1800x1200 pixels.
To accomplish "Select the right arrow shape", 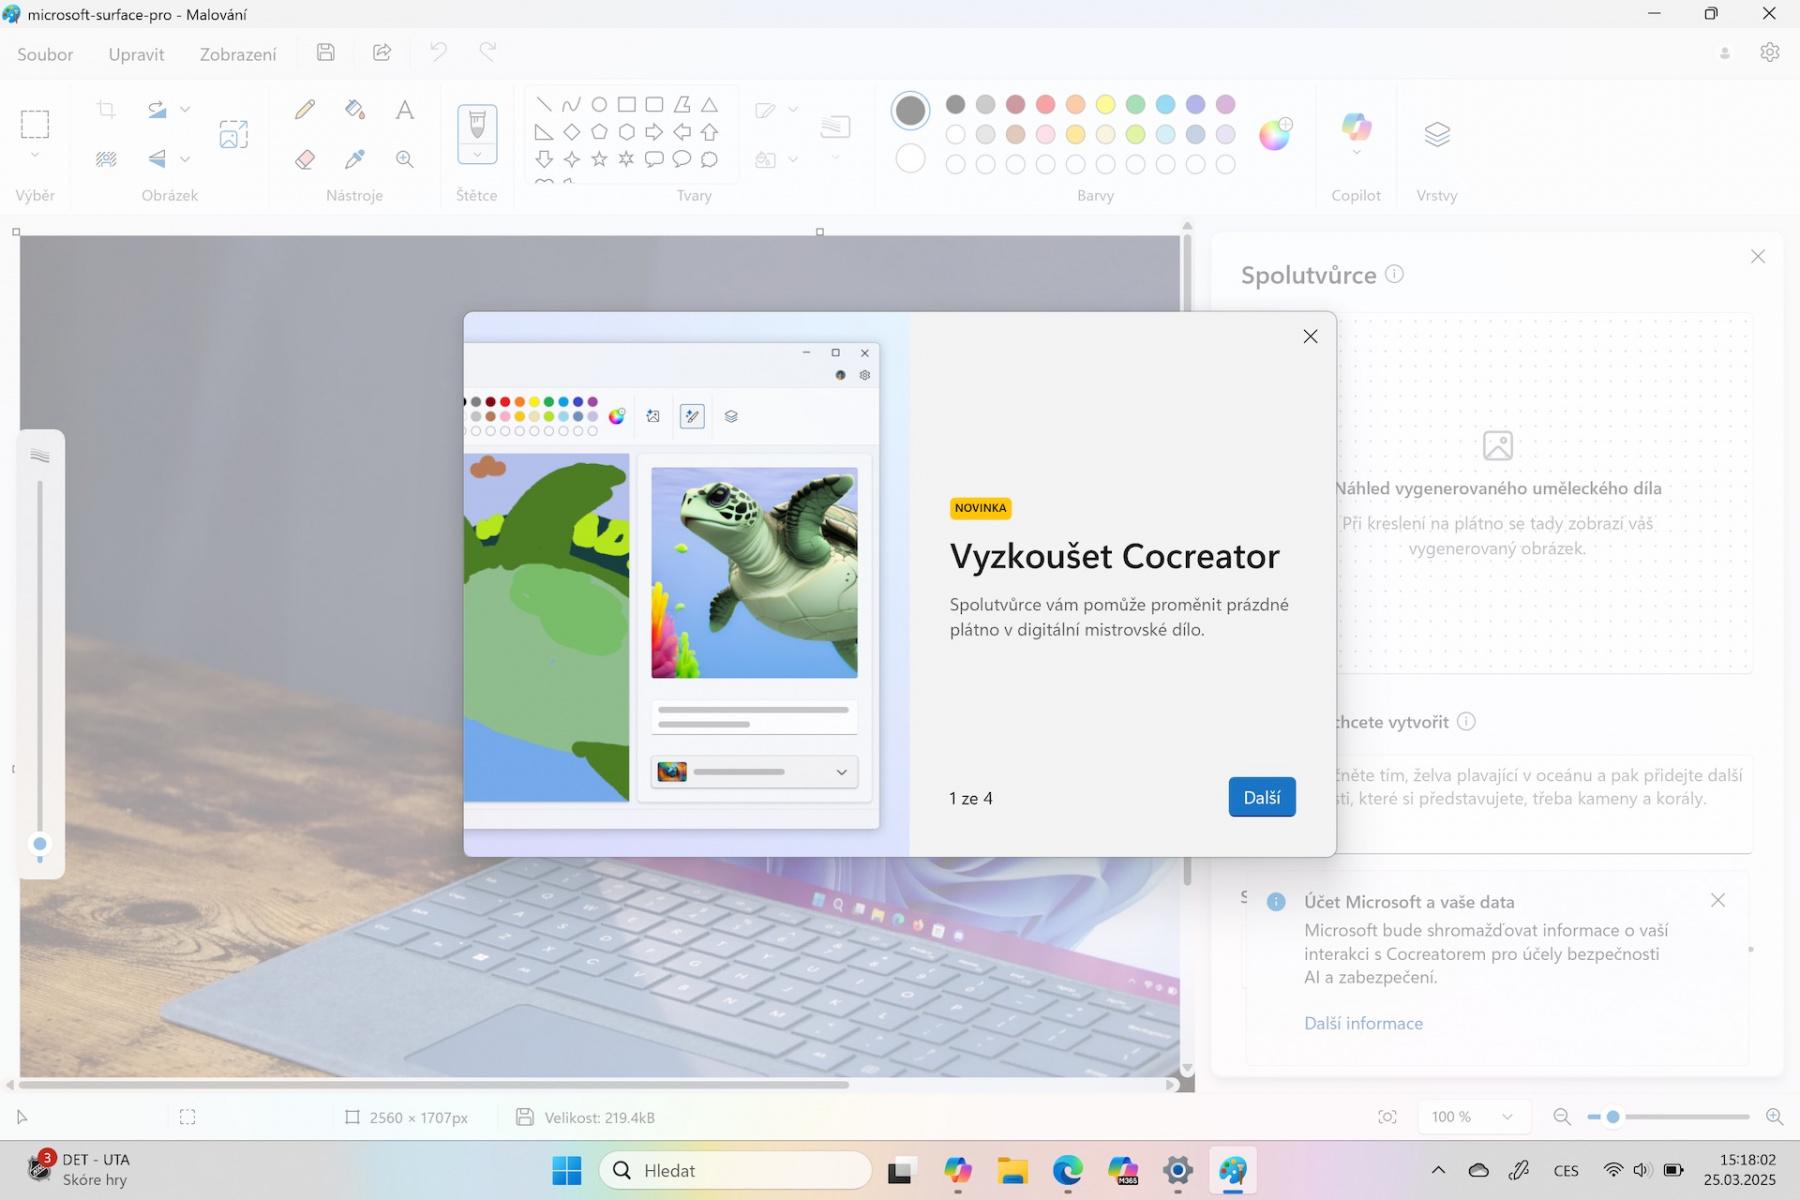I will tap(654, 132).
